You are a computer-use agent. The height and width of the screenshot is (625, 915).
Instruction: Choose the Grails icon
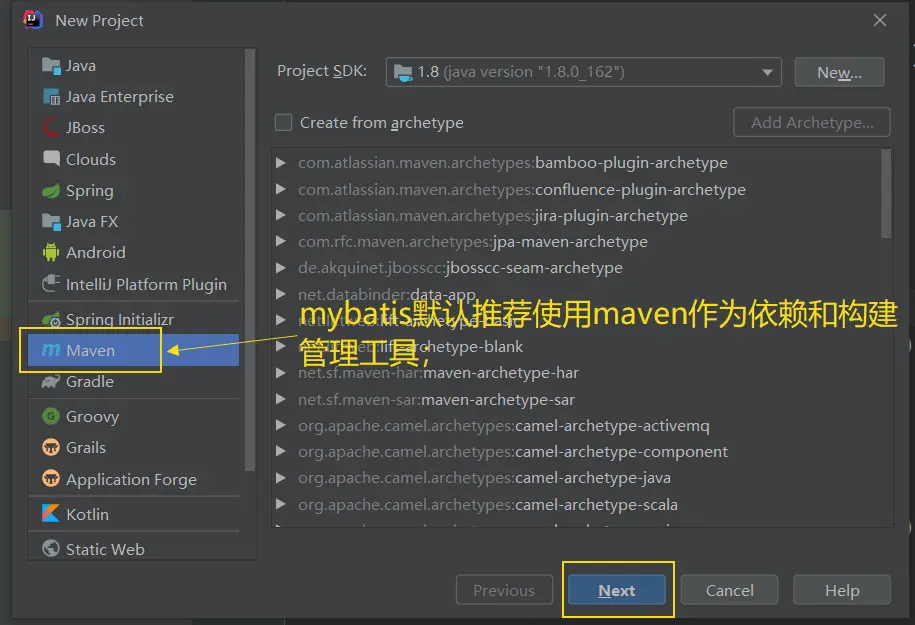click(x=51, y=448)
